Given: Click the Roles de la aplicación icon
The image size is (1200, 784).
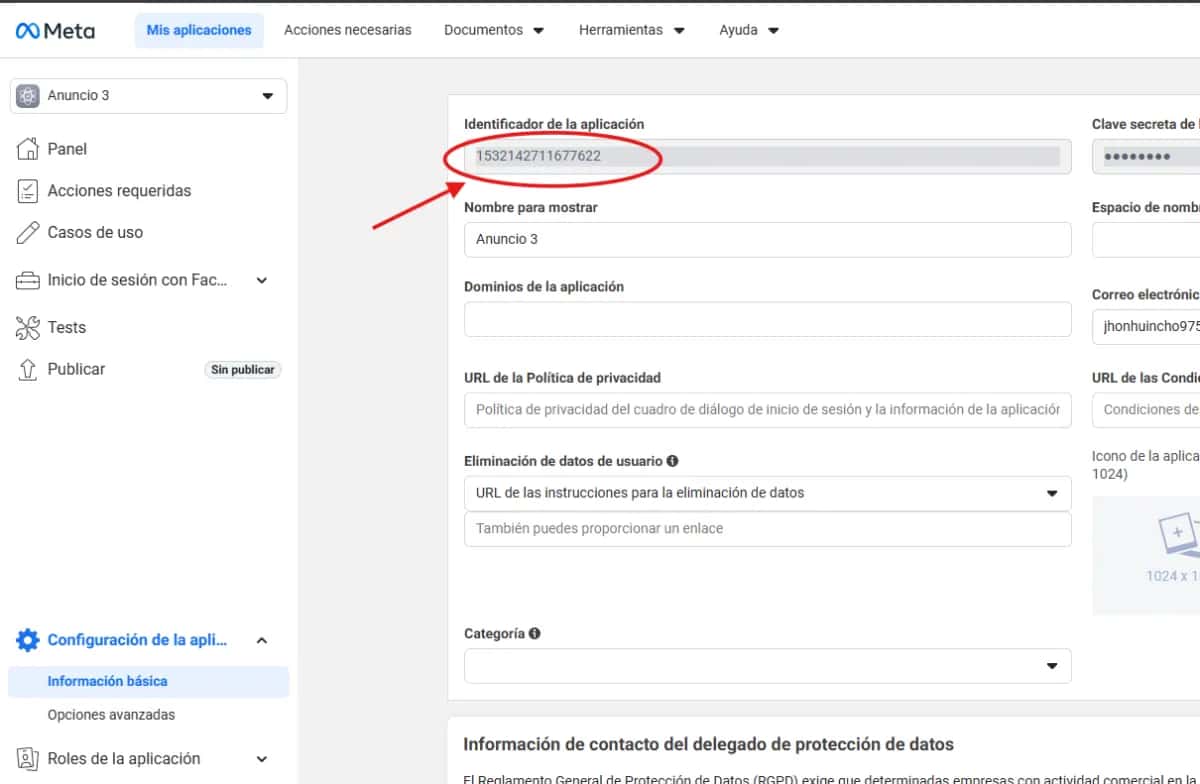Looking at the screenshot, I should click(28, 759).
